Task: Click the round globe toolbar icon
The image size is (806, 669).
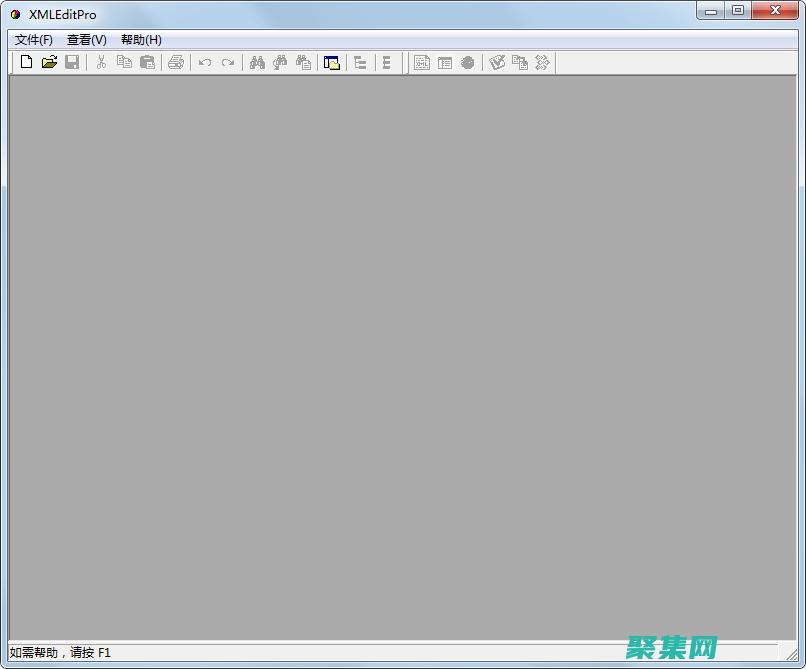Action: coord(467,62)
